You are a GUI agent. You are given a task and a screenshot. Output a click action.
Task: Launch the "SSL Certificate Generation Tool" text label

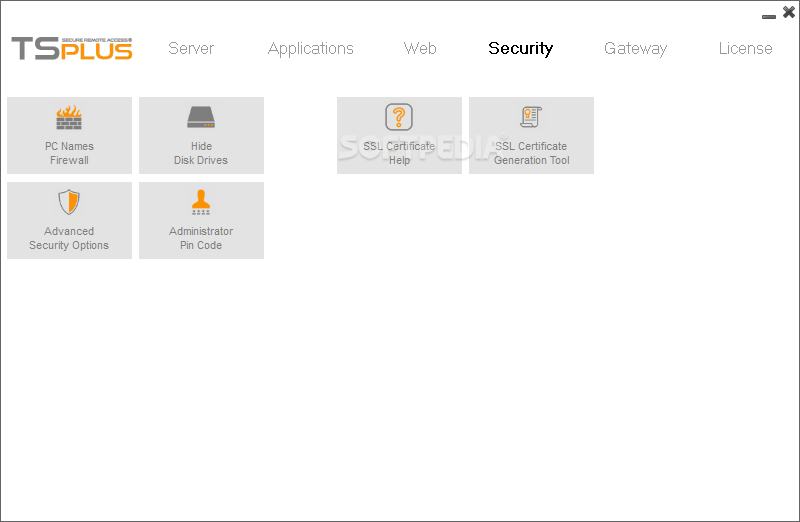pos(531,153)
